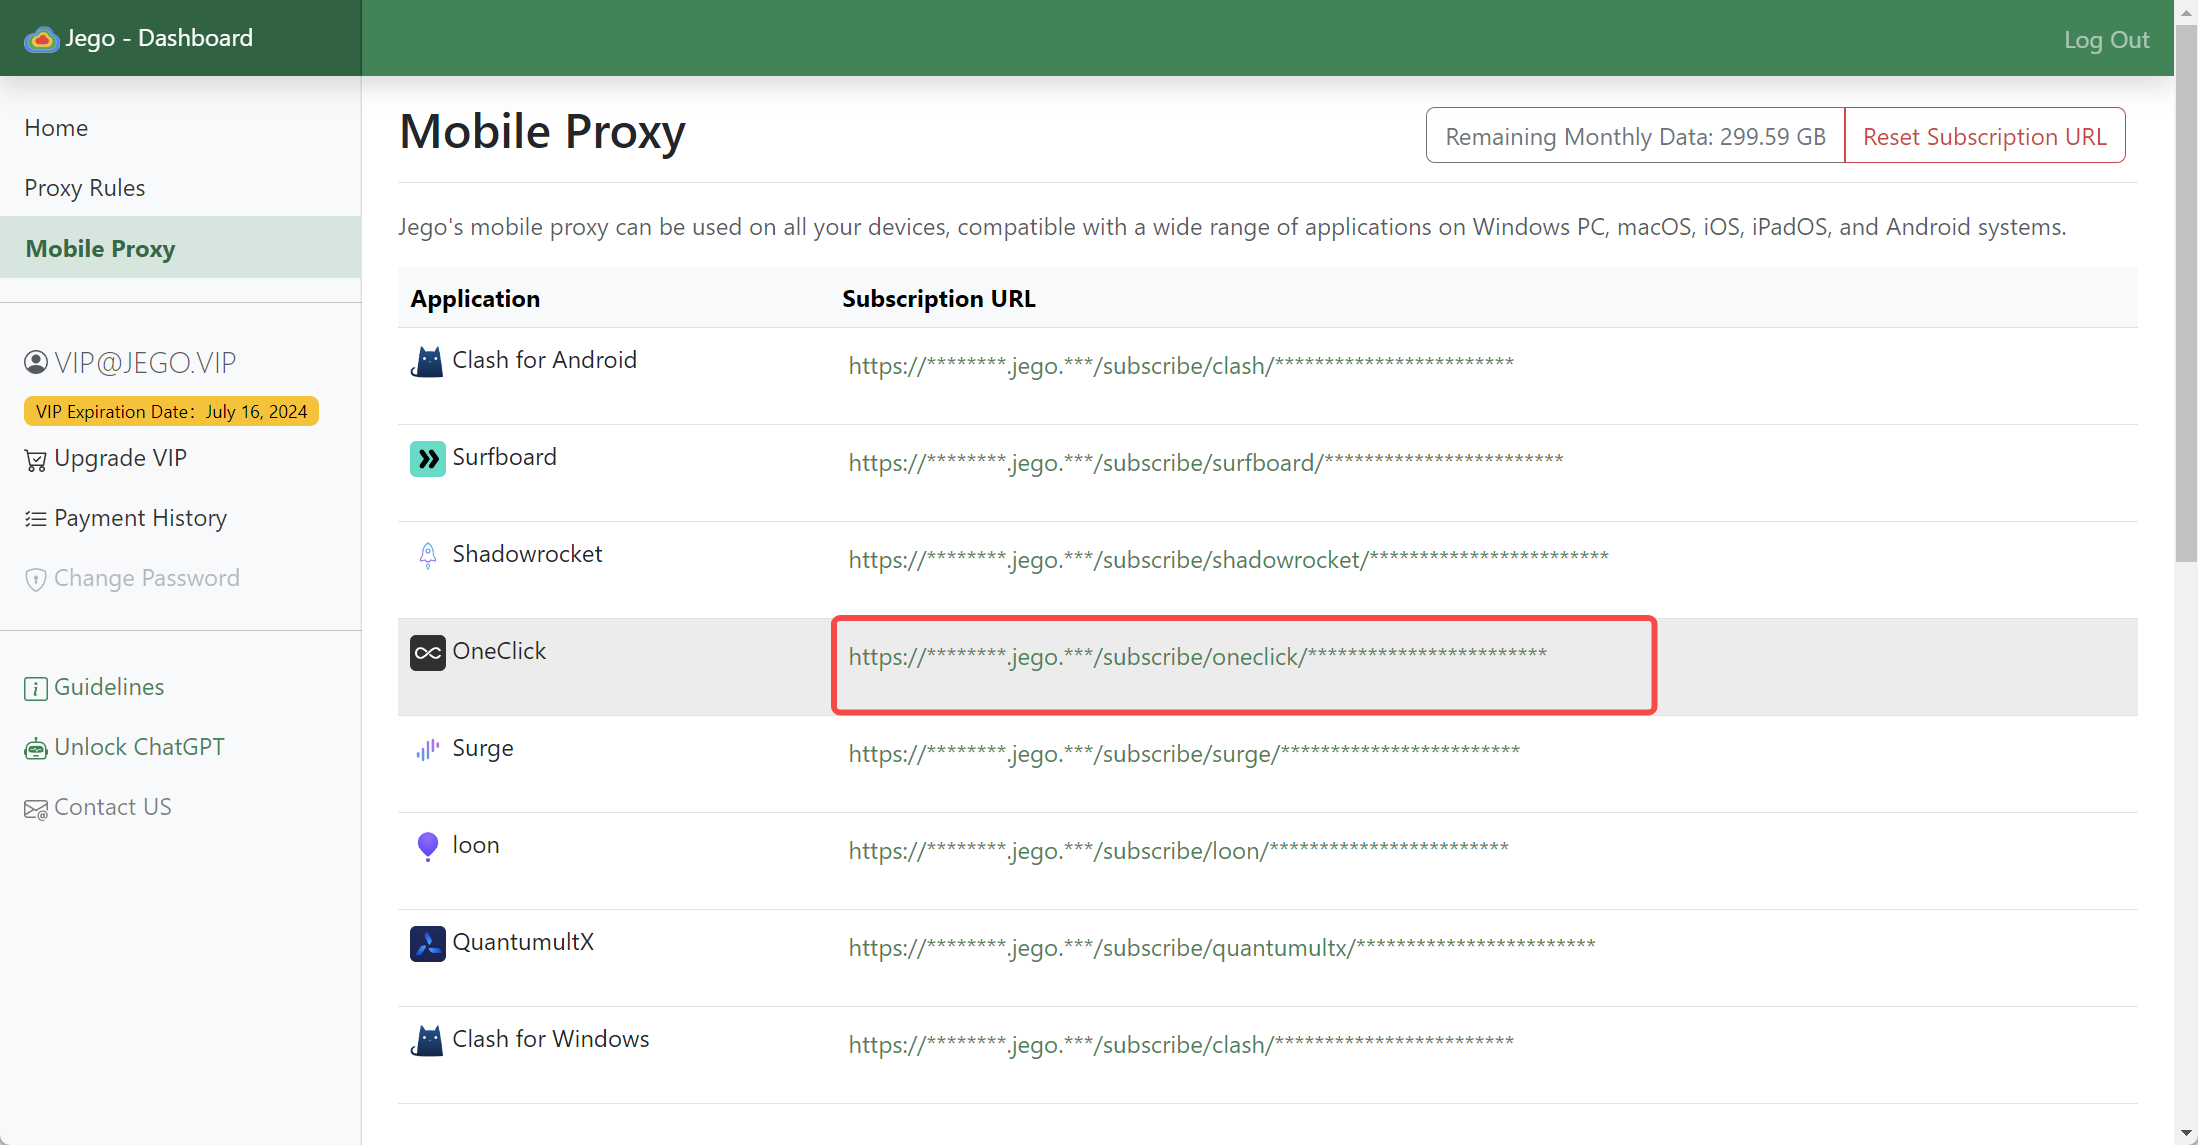This screenshot has width=2198, height=1145.
Task: Click the loon balloon icon
Action: (x=427, y=847)
